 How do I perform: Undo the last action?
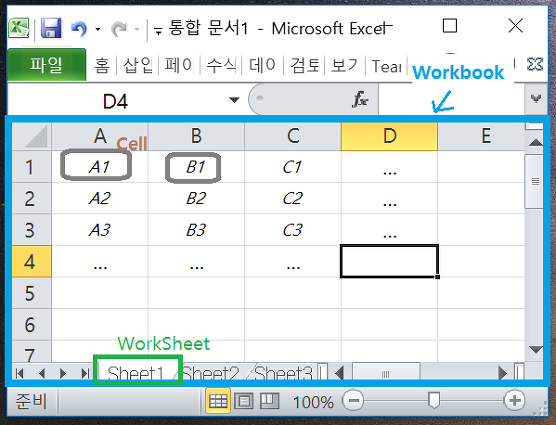[x=79, y=29]
